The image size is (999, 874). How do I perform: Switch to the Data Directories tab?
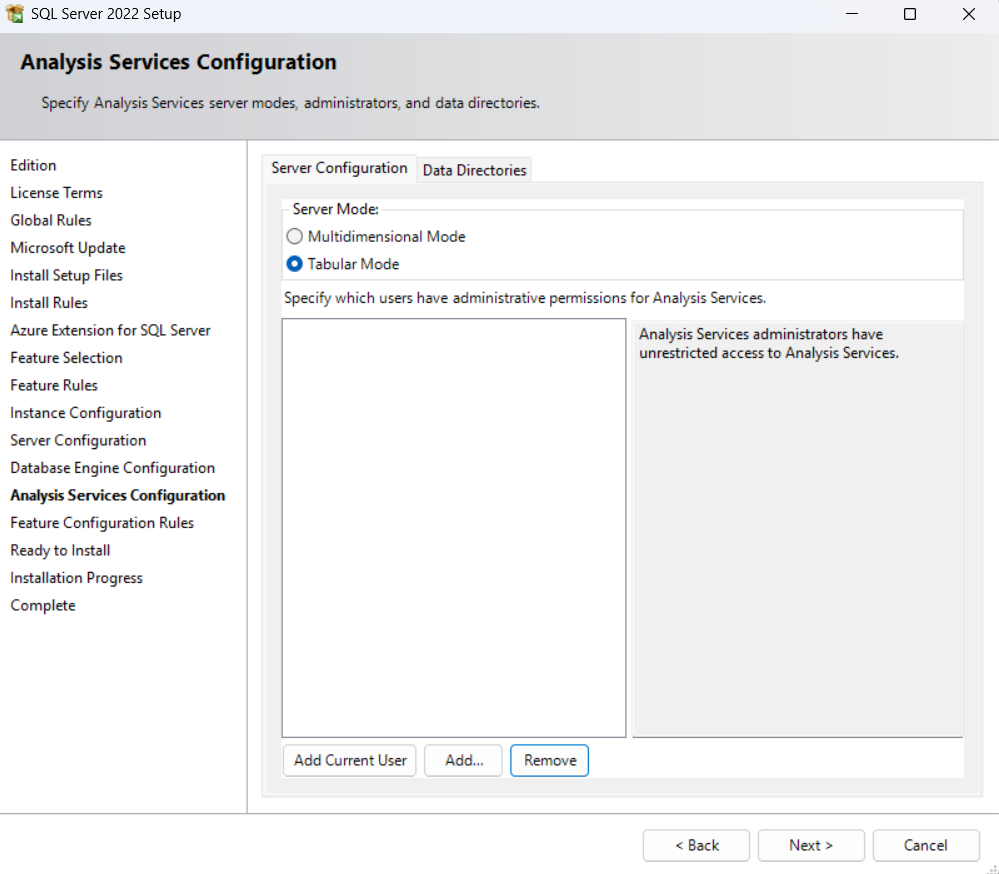click(474, 170)
